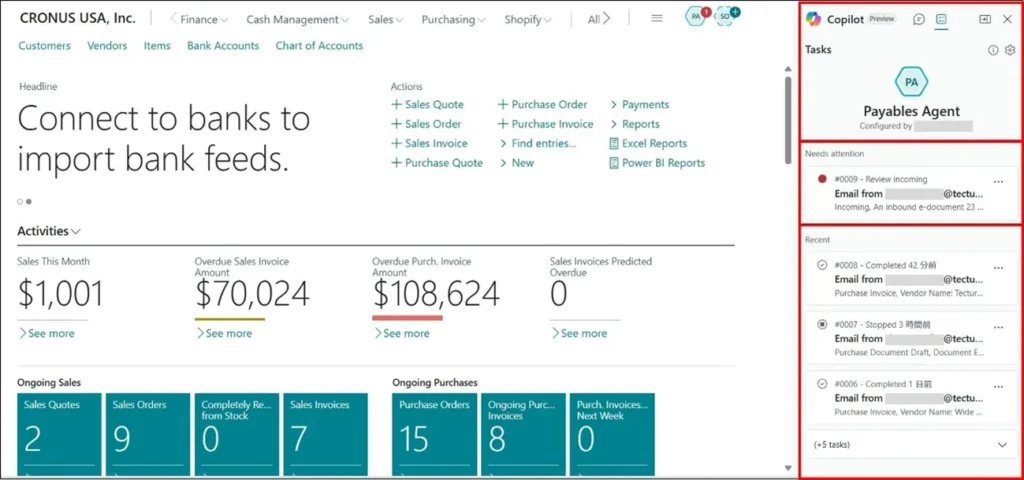Viewport: 1024px width, 480px height.
Task: Open the Copilot chat icon
Action: click(x=919, y=19)
